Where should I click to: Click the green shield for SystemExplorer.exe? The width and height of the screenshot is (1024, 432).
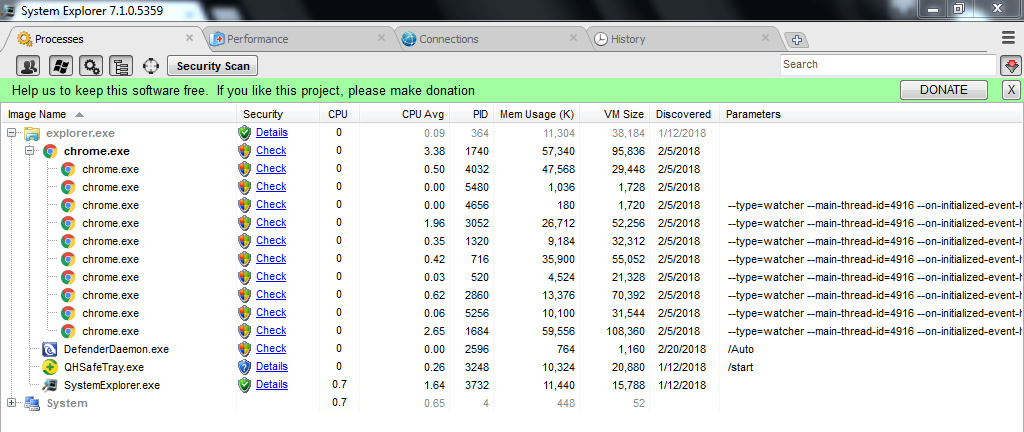pos(244,385)
